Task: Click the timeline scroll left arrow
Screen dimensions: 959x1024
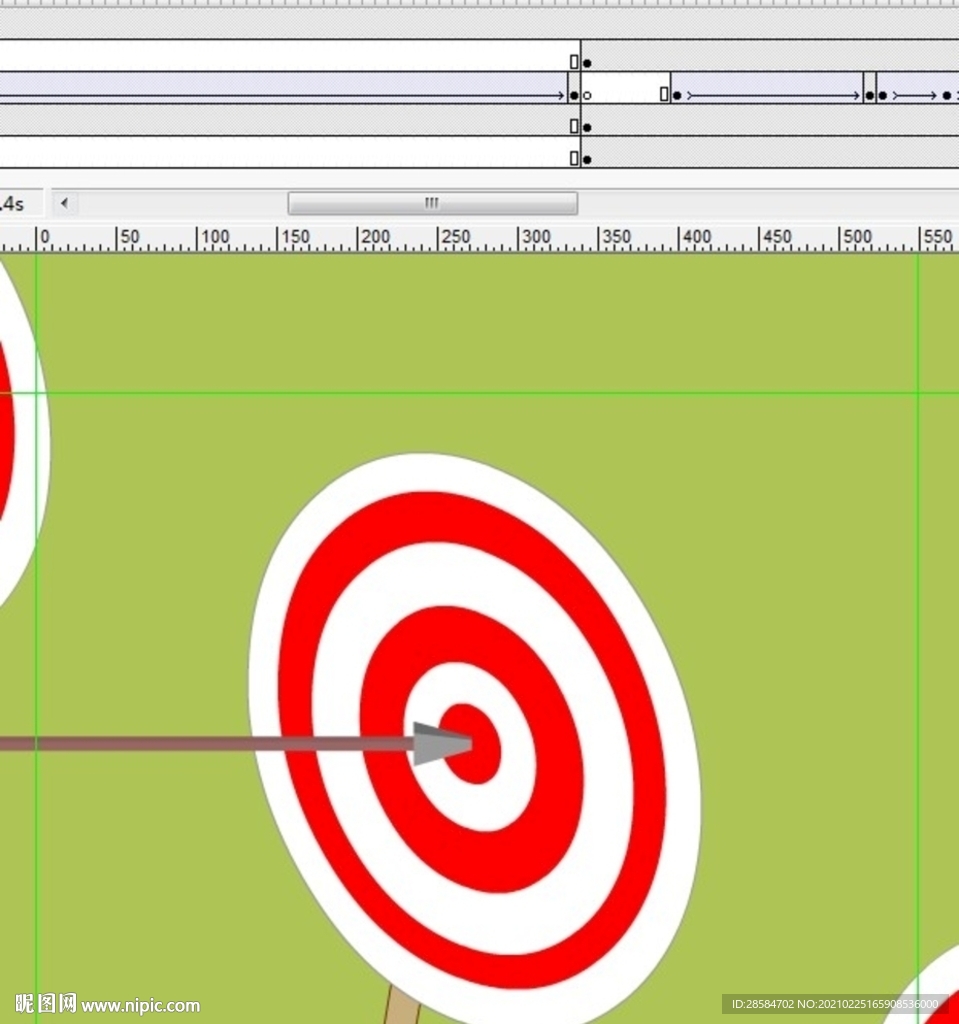Action: coord(65,204)
